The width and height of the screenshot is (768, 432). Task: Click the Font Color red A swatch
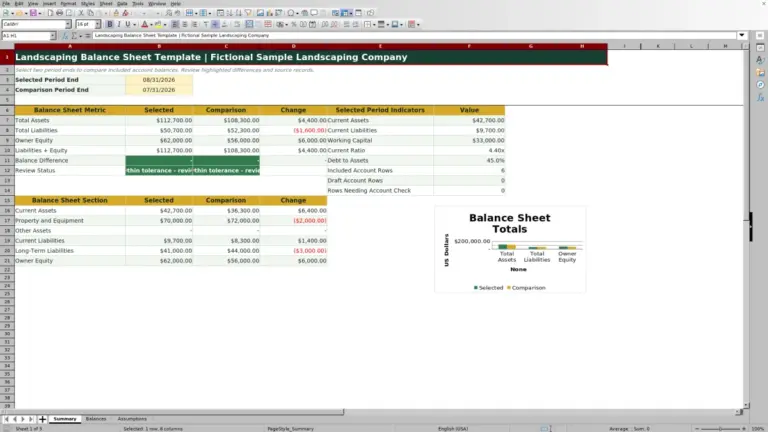(144, 24)
